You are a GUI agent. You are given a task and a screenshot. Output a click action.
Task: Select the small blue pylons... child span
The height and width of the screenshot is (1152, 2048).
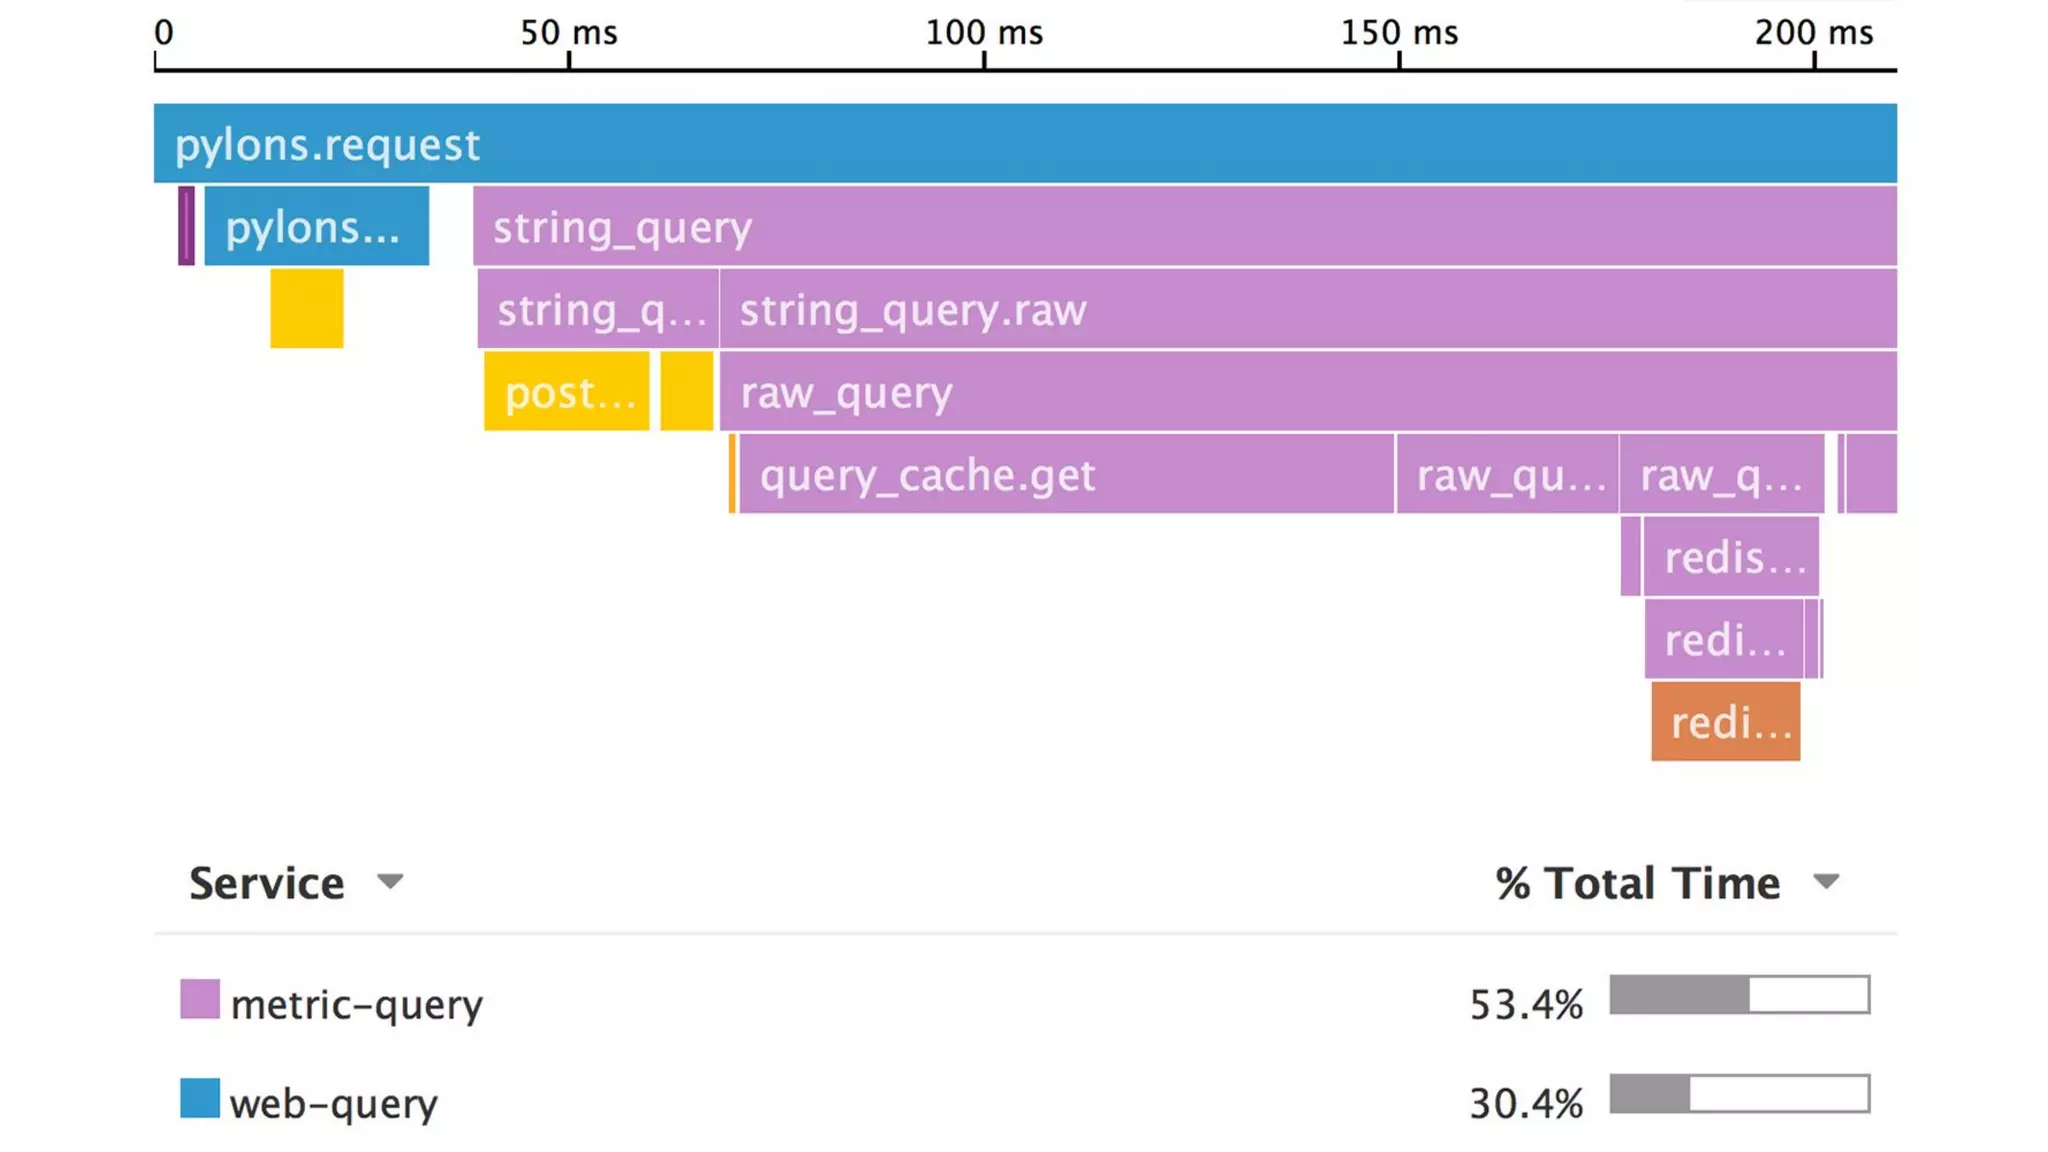[317, 226]
